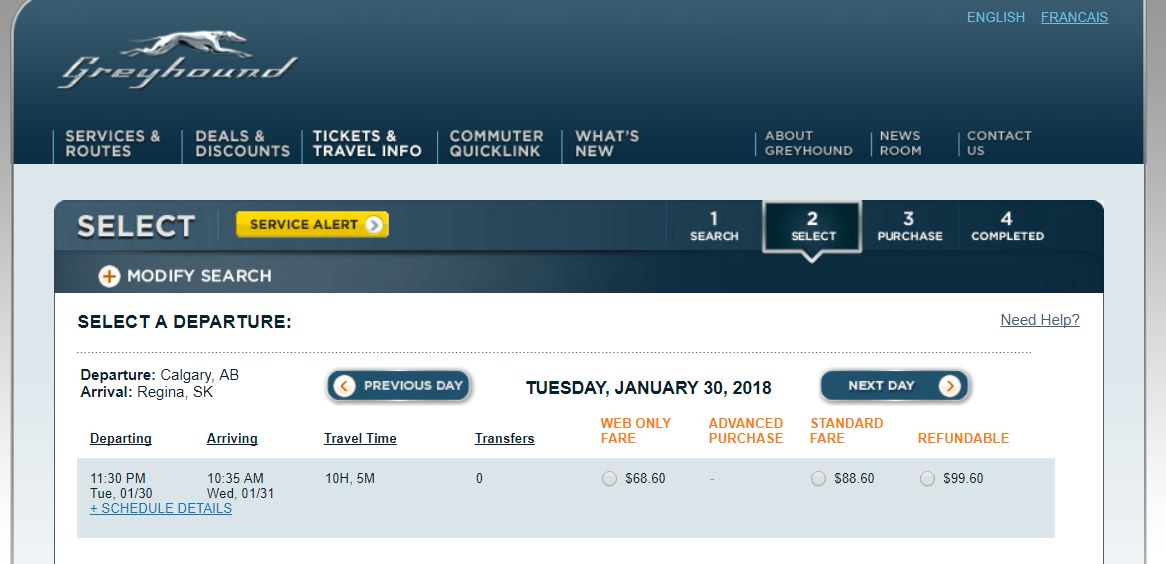Click the Service Alert arrow icon
This screenshot has width=1166, height=564.
pos(374,225)
